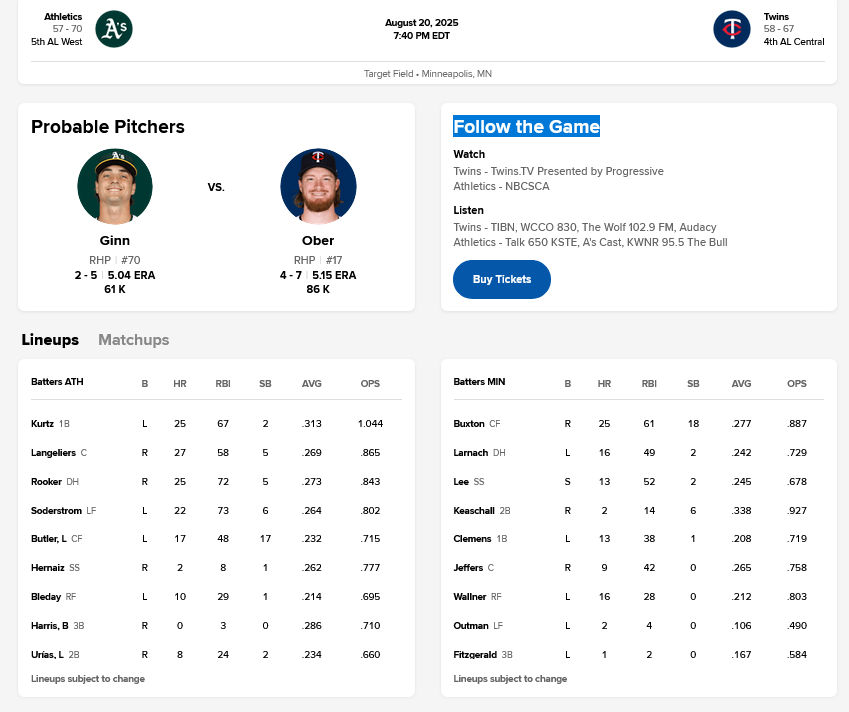
Task: Click Keaschall in the Twins batters list
Action: pyautogui.click(x=475, y=511)
